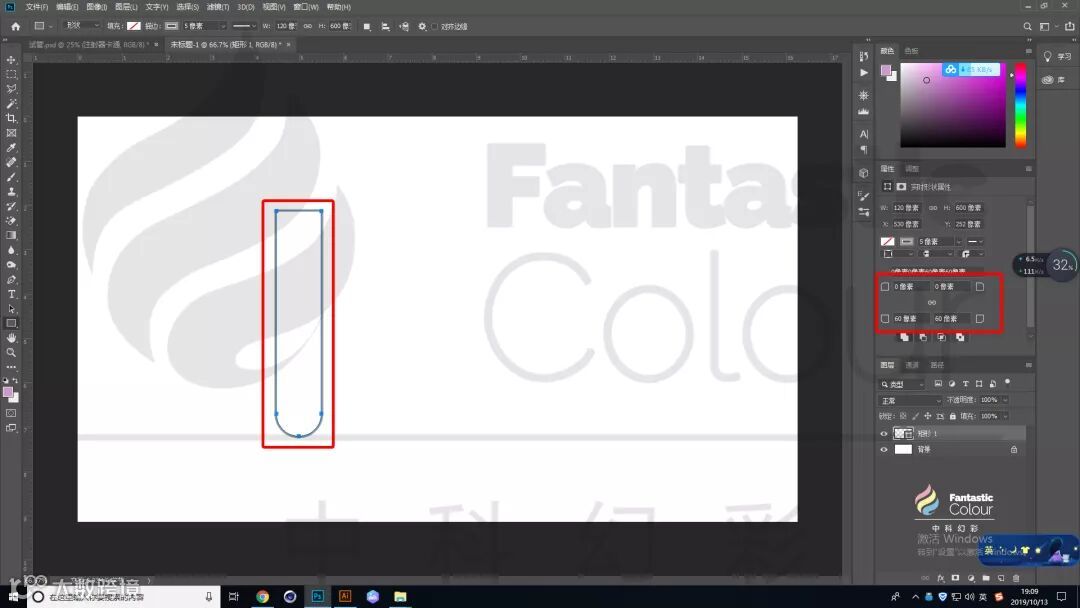The width and height of the screenshot is (1080, 608).
Task: Switch to Swatches tab
Action: [911, 51]
